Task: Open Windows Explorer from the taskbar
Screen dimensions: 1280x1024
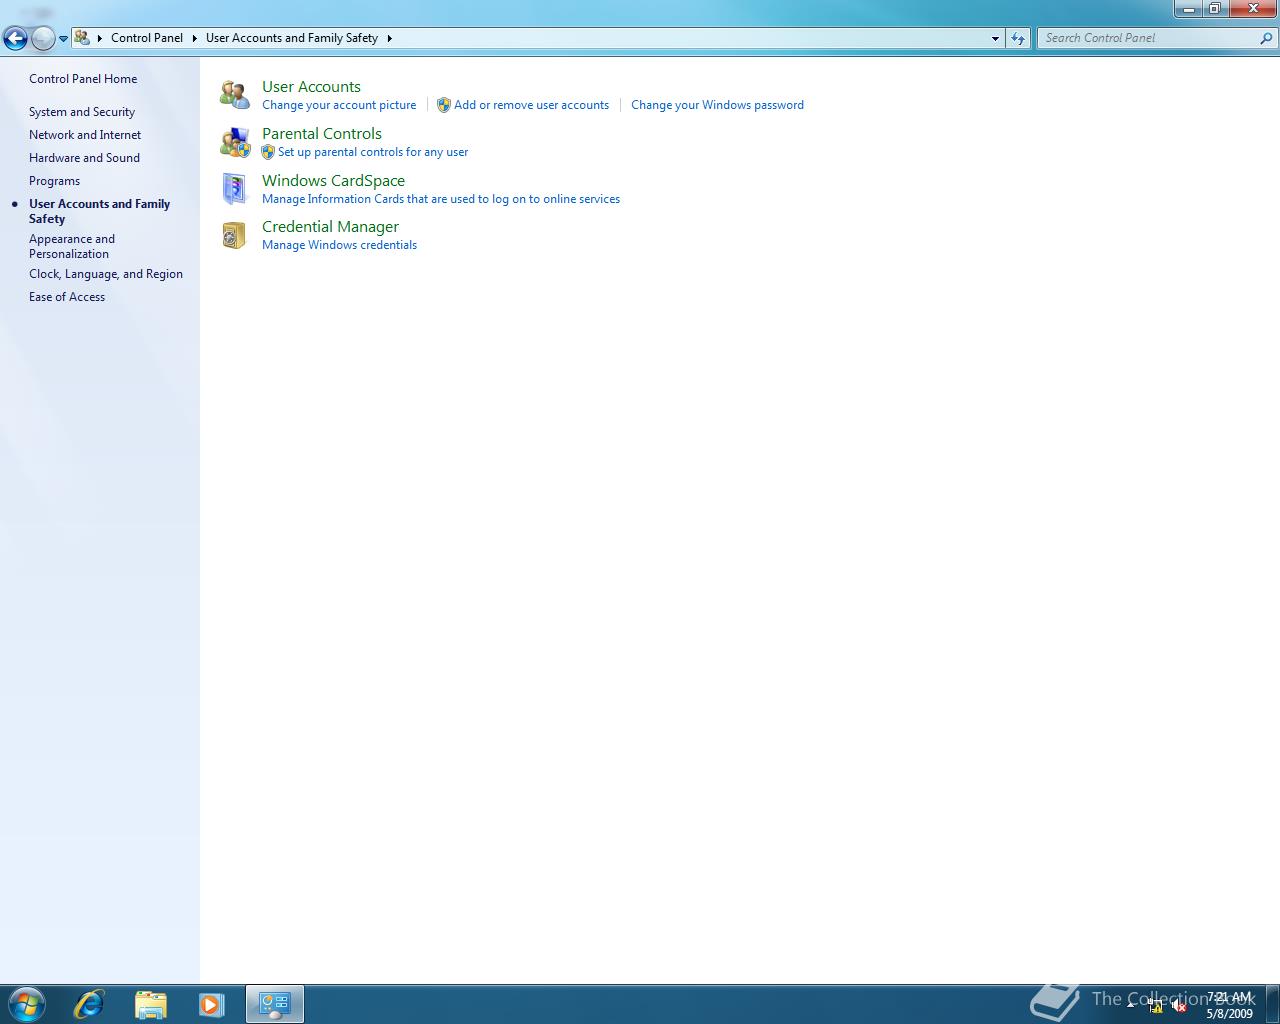Action: click(150, 1004)
